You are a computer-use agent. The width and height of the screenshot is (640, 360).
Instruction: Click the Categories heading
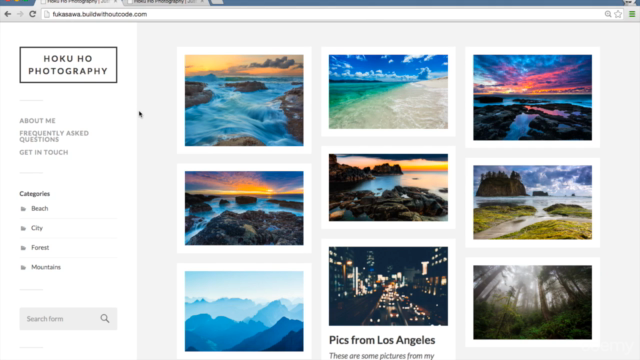[35, 194]
